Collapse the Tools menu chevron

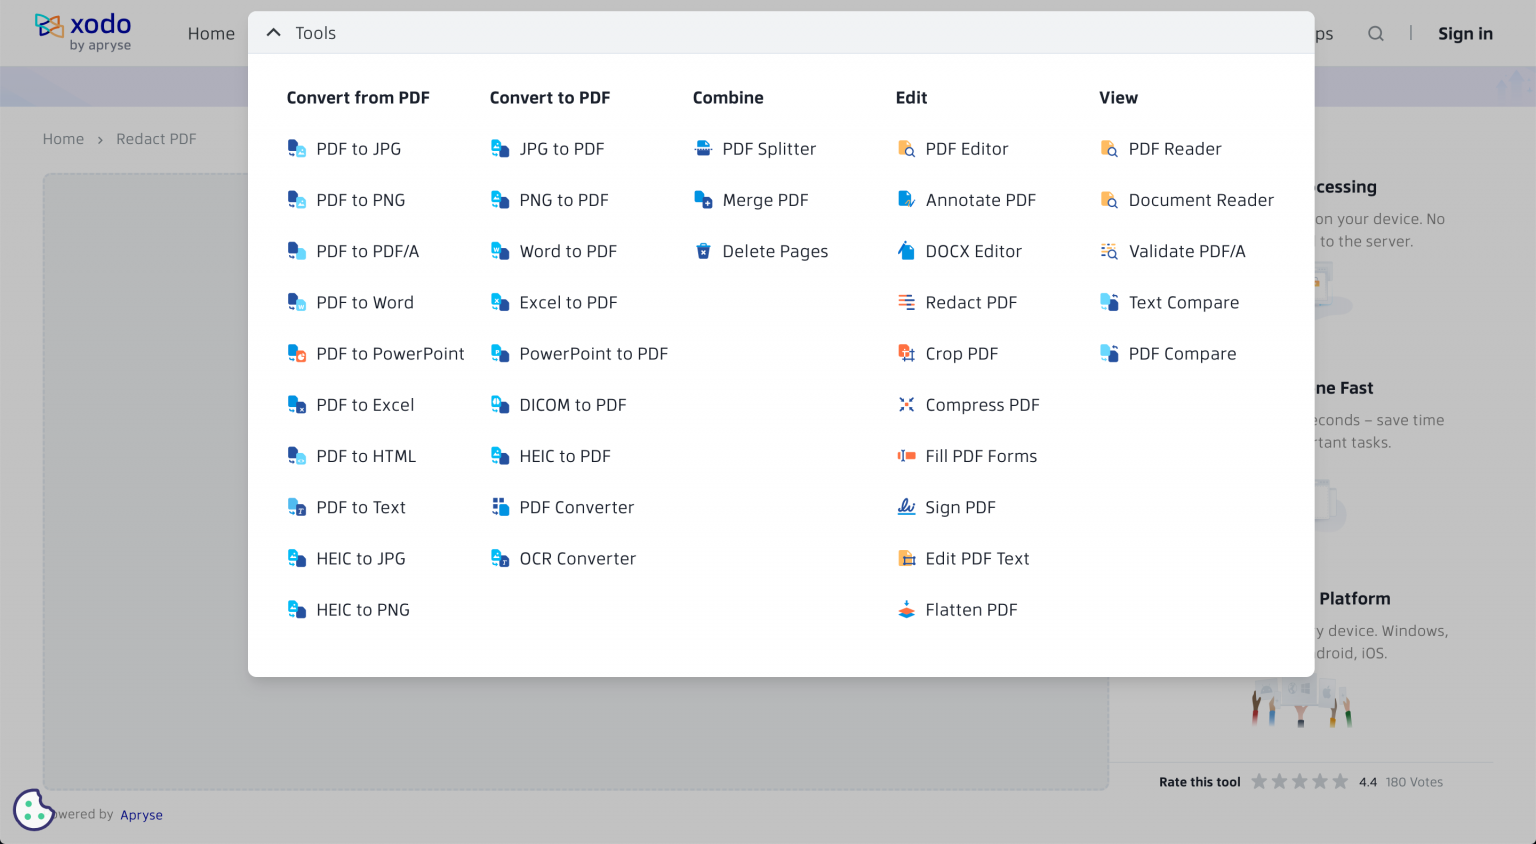(273, 33)
